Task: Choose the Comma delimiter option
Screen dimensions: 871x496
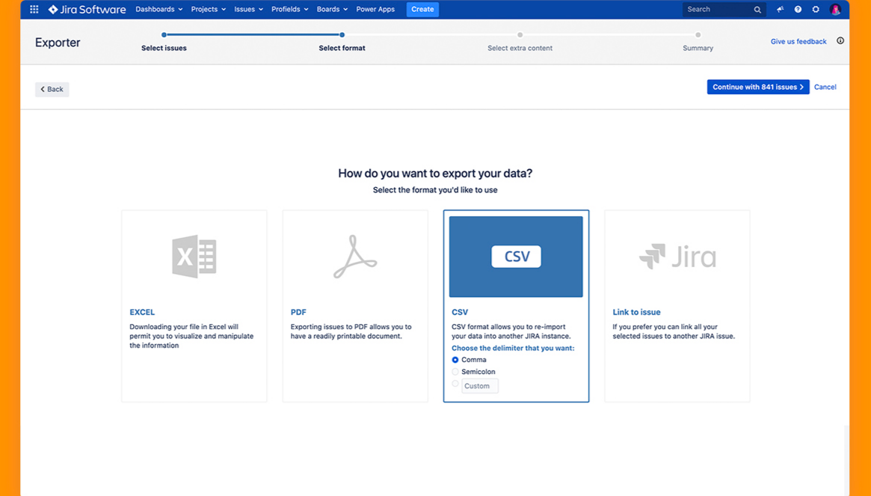Action: 455,360
